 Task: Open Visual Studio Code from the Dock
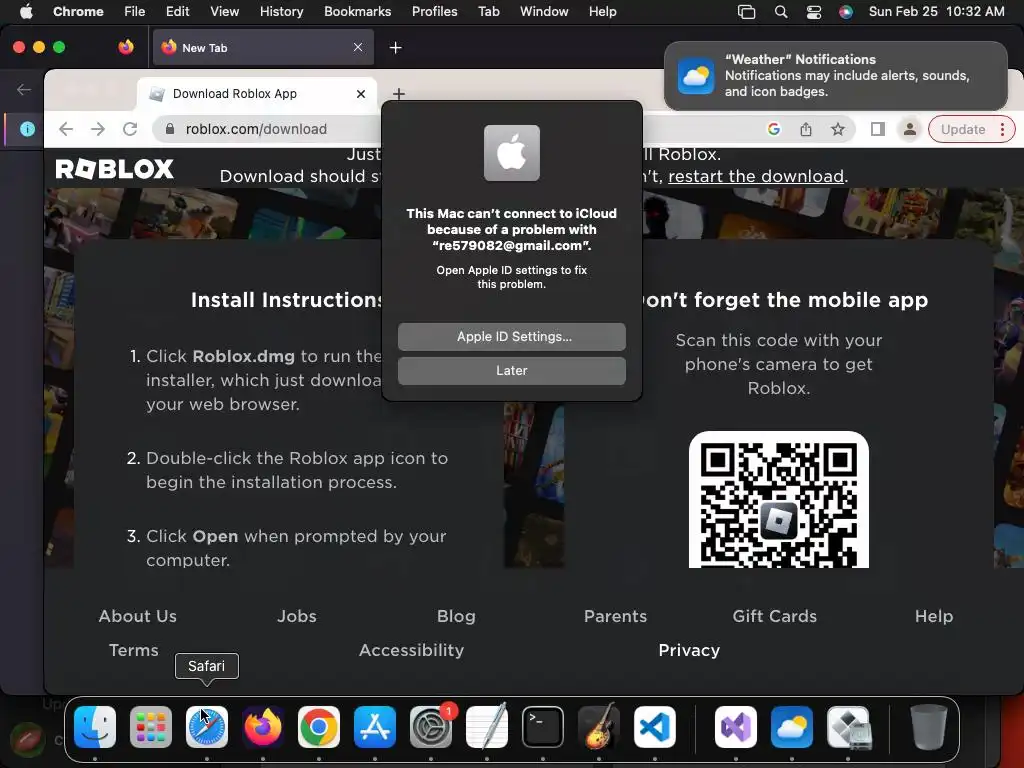tap(655, 727)
